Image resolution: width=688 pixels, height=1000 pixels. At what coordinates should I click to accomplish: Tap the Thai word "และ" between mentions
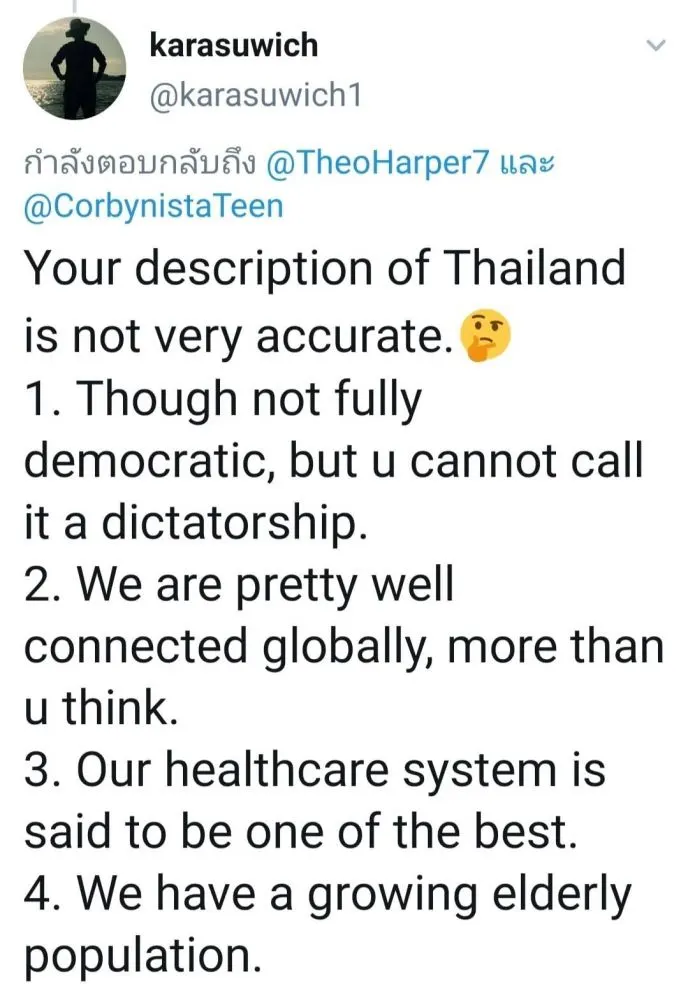[526, 163]
